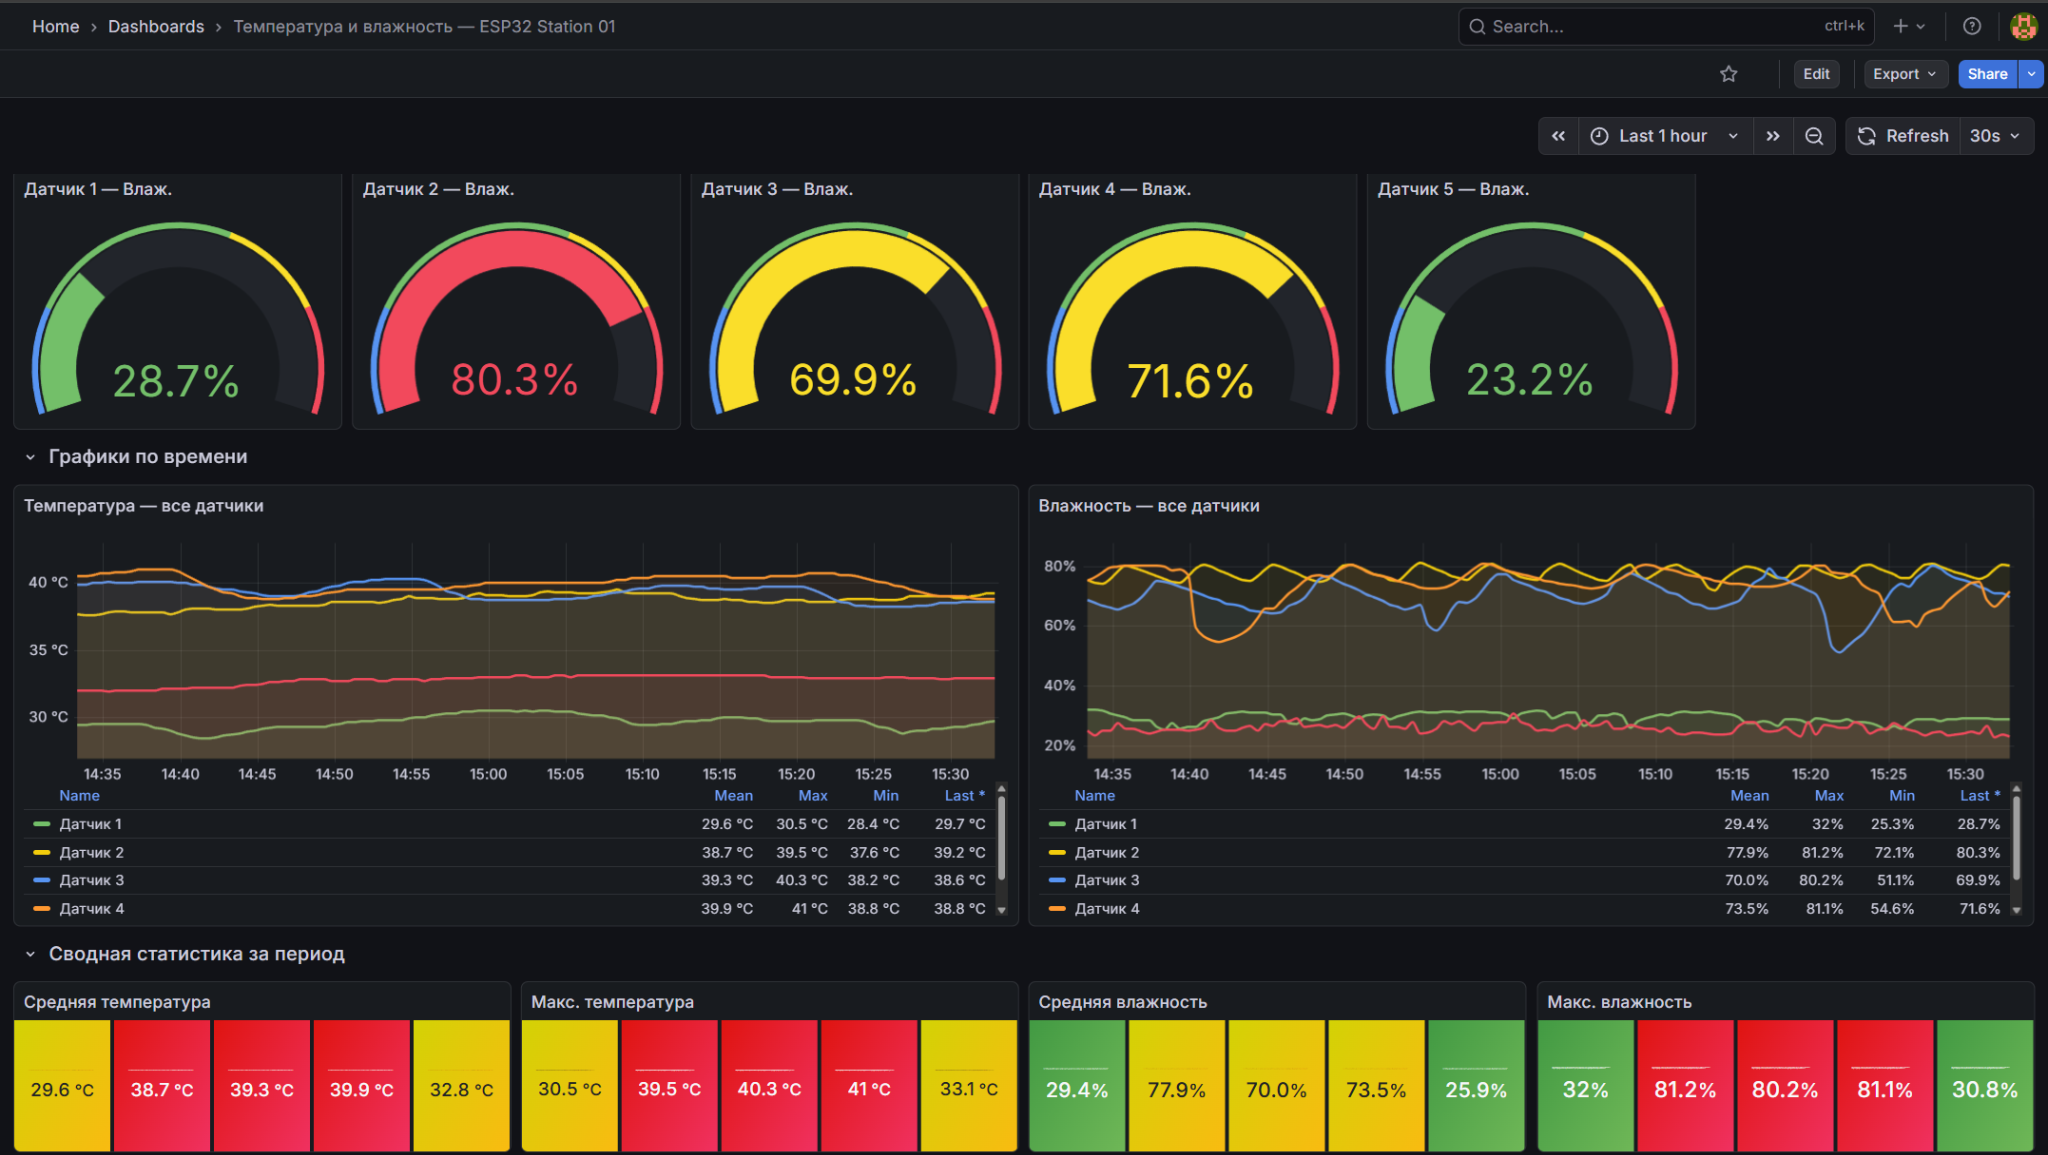Sort humidity legend by Mean column
Viewport: 2048px width, 1155px height.
[x=1749, y=796]
